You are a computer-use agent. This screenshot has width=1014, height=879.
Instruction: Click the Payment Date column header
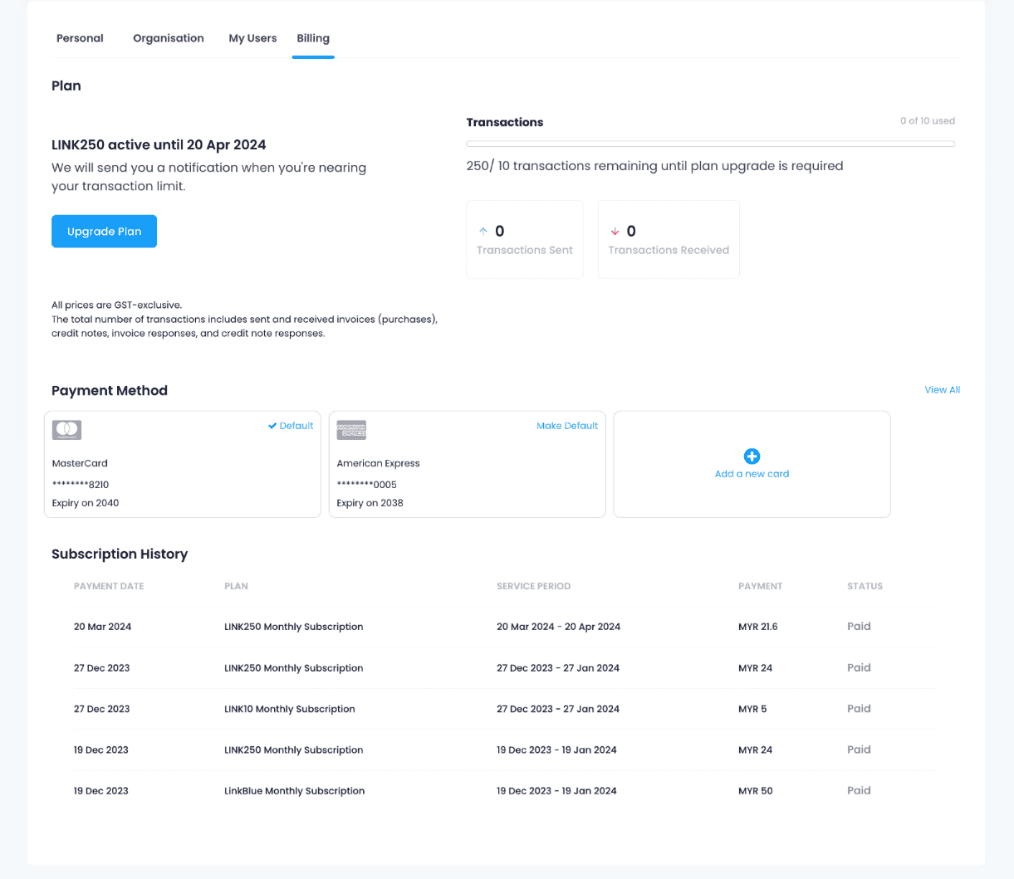pyautogui.click(x=109, y=586)
